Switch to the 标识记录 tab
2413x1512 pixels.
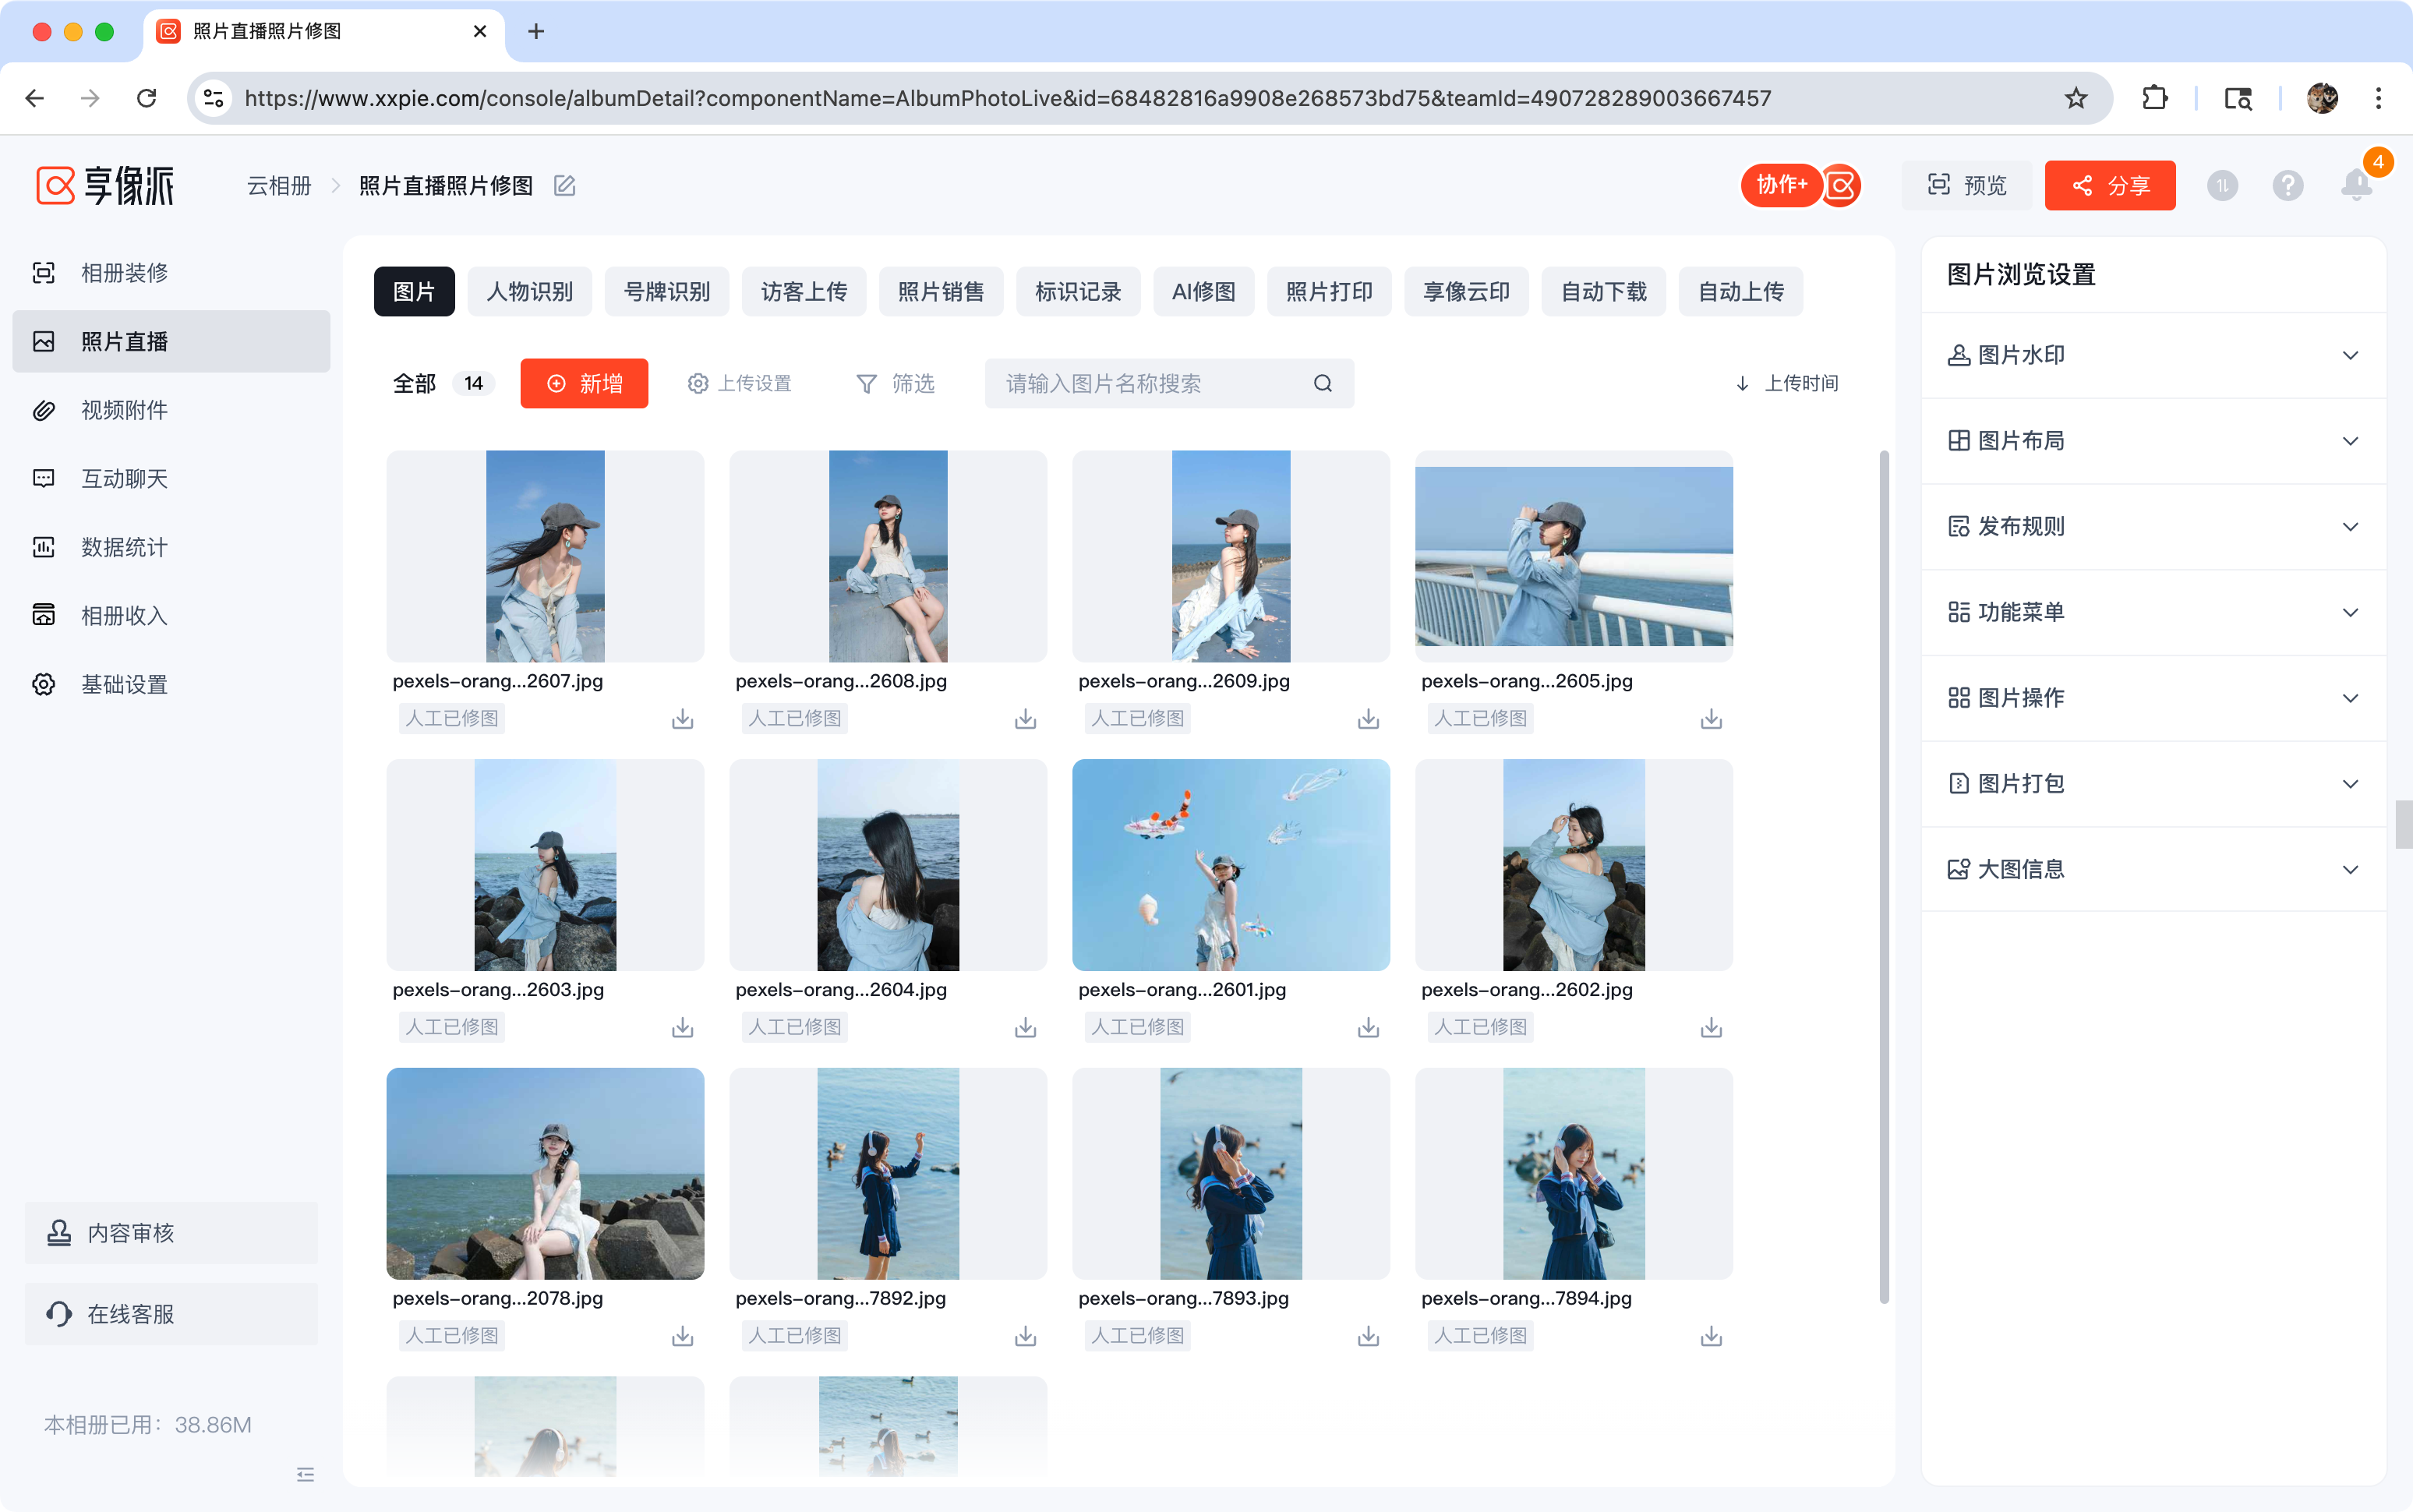click(x=1077, y=292)
